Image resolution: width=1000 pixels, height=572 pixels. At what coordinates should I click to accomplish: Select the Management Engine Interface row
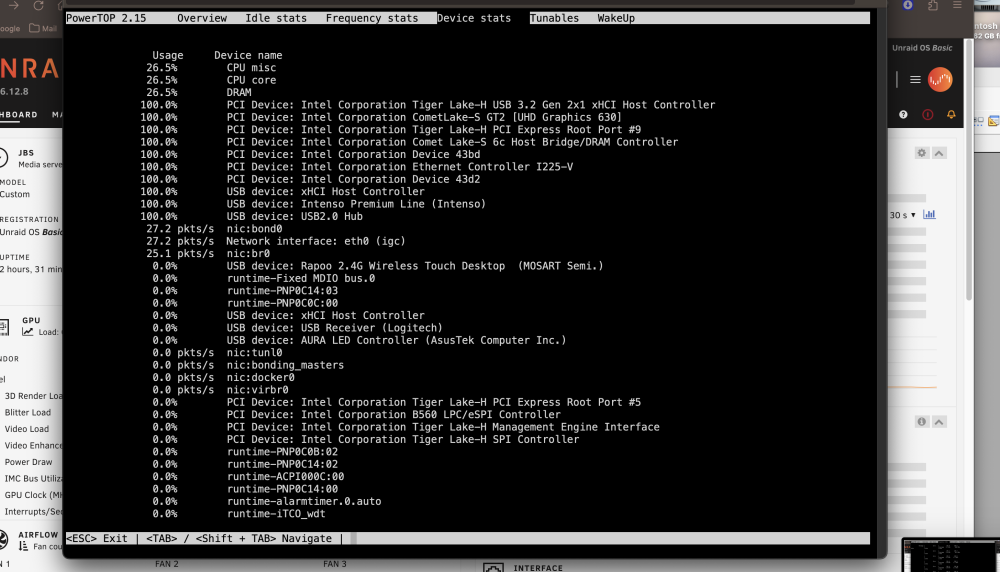pyautogui.click(x=406, y=427)
